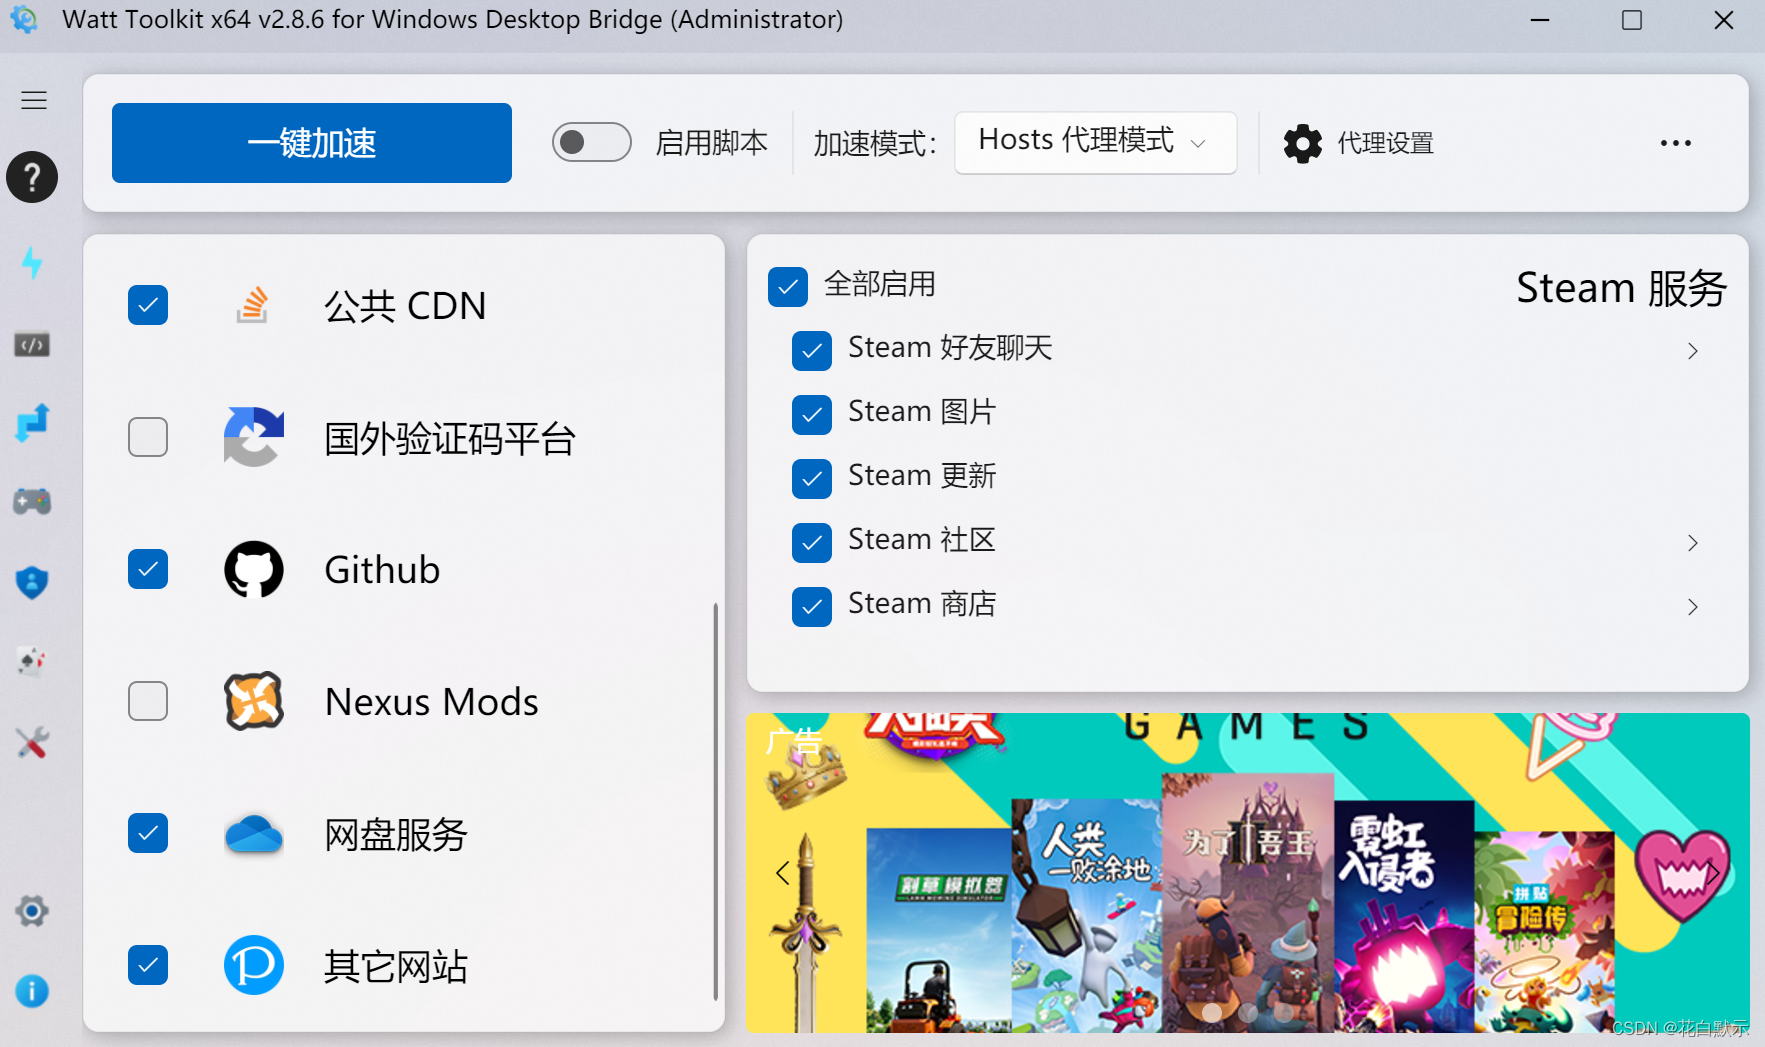Select the Nexus Mods label
This screenshot has height=1047, width=1765.
pyautogui.click(x=432, y=702)
